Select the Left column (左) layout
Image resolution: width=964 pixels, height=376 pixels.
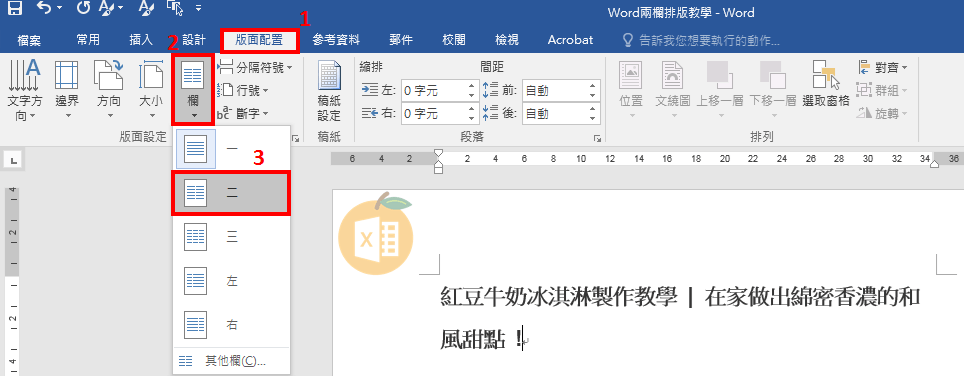point(231,281)
